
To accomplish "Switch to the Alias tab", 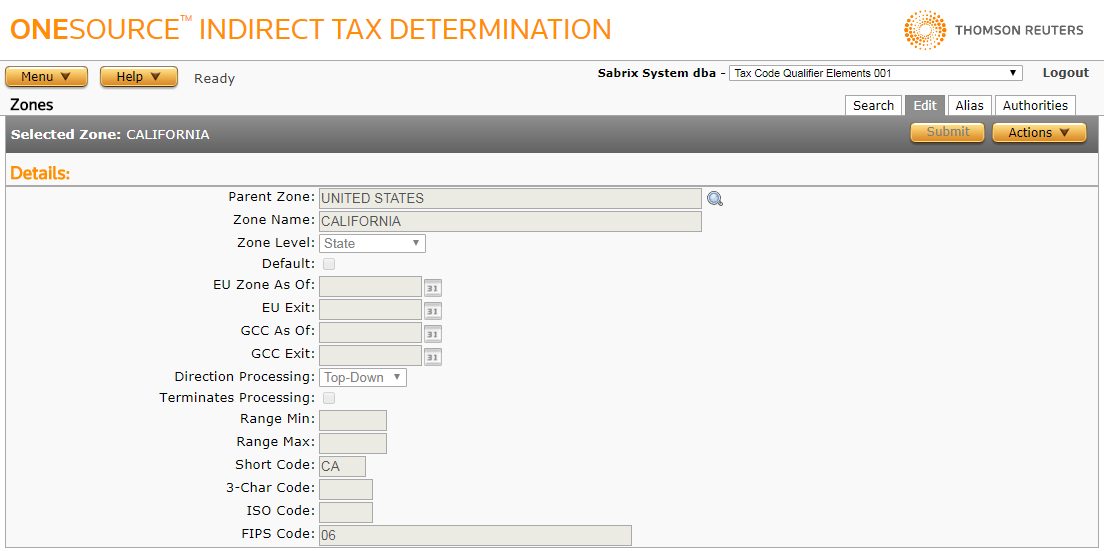I will point(969,106).
